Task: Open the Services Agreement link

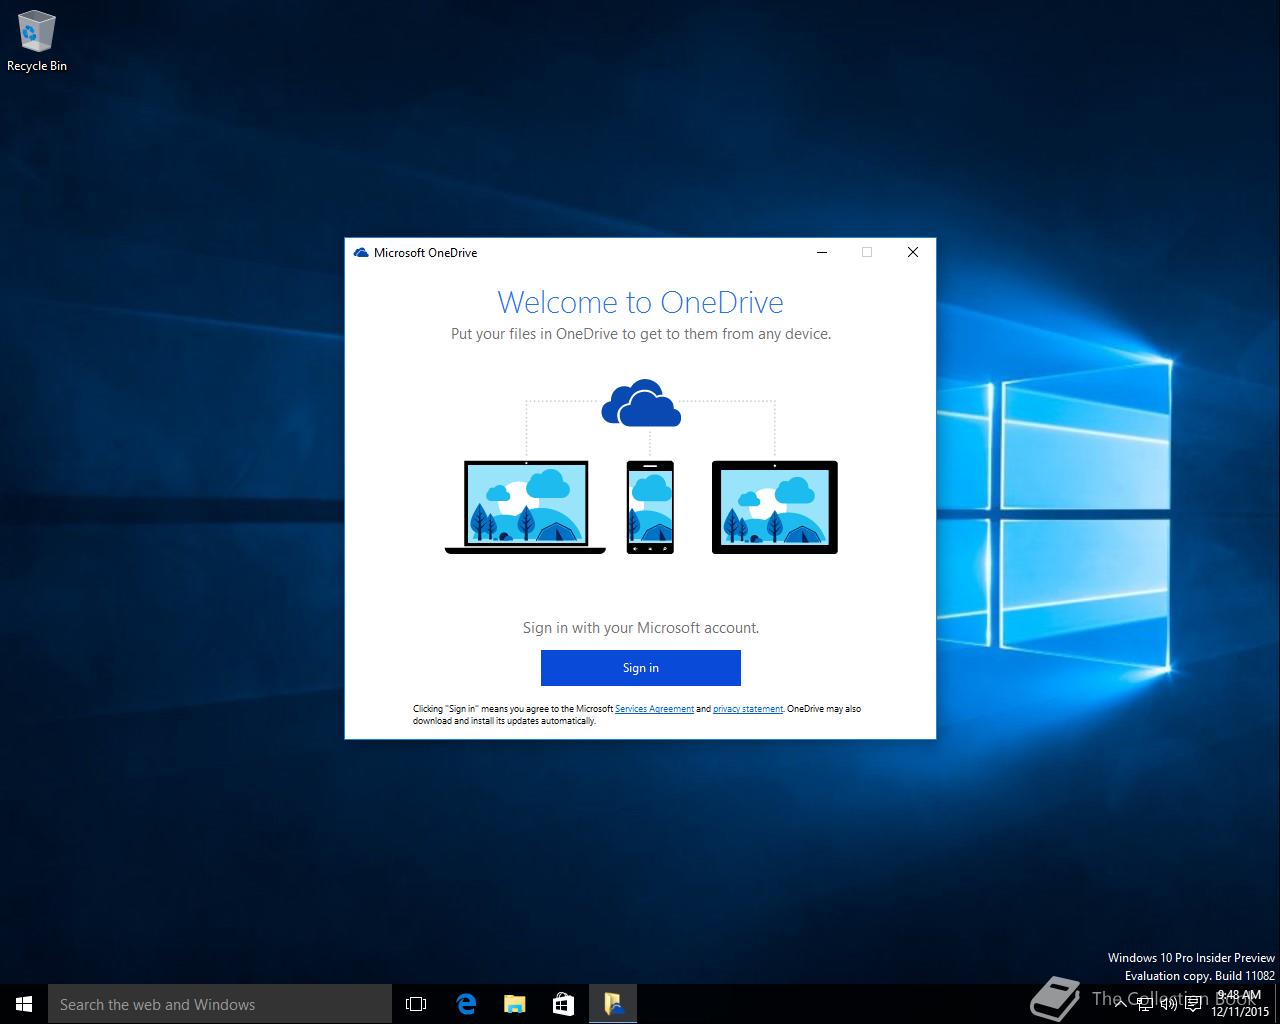Action: tap(654, 709)
